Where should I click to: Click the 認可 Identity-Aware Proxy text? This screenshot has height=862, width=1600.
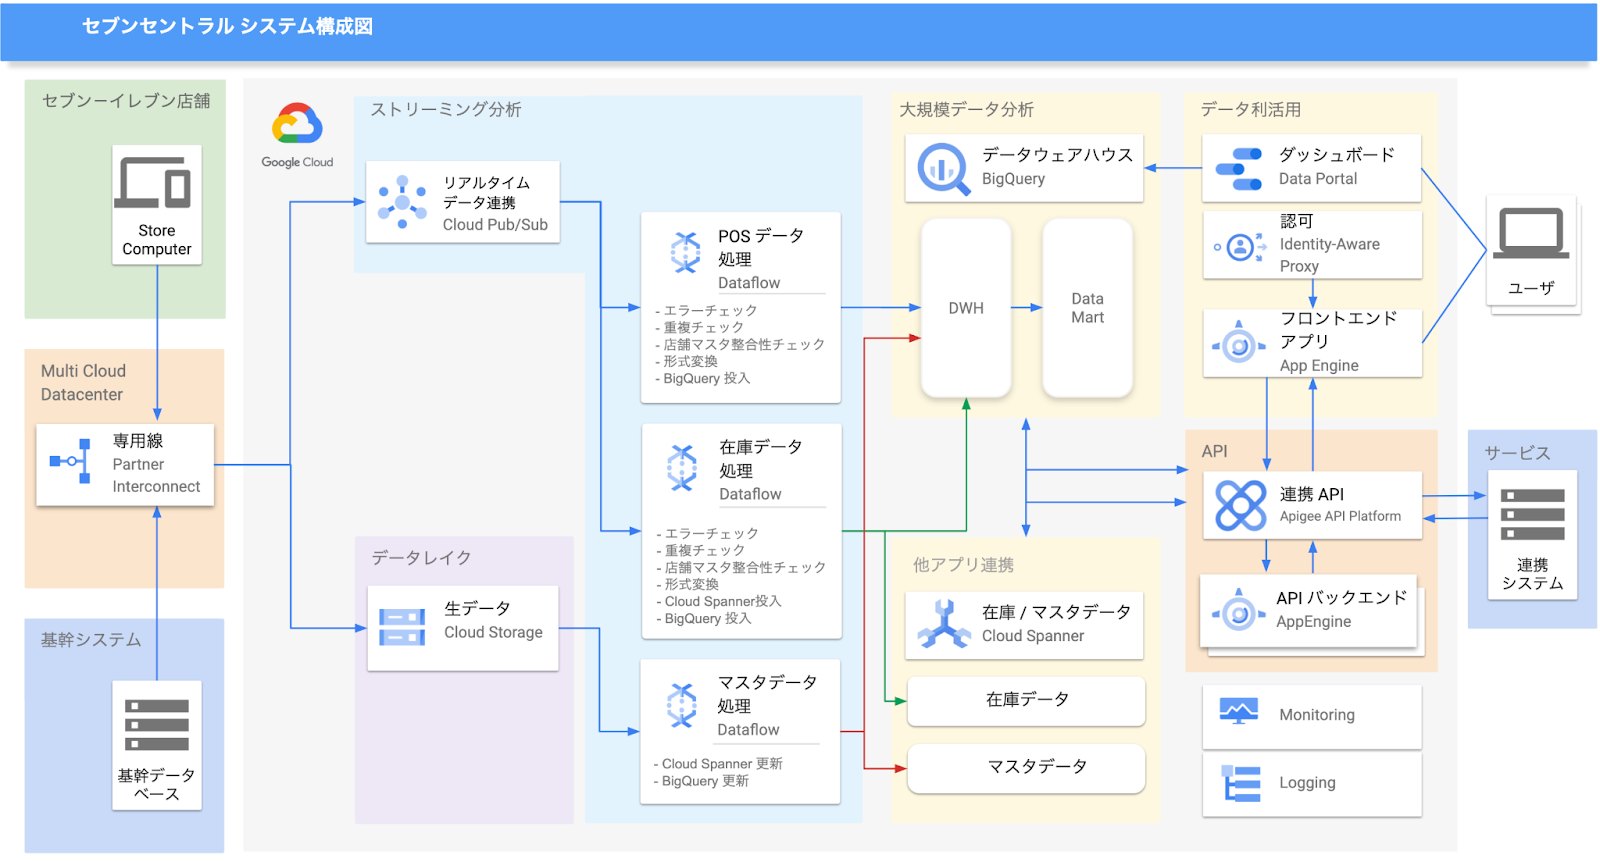pos(1330,243)
